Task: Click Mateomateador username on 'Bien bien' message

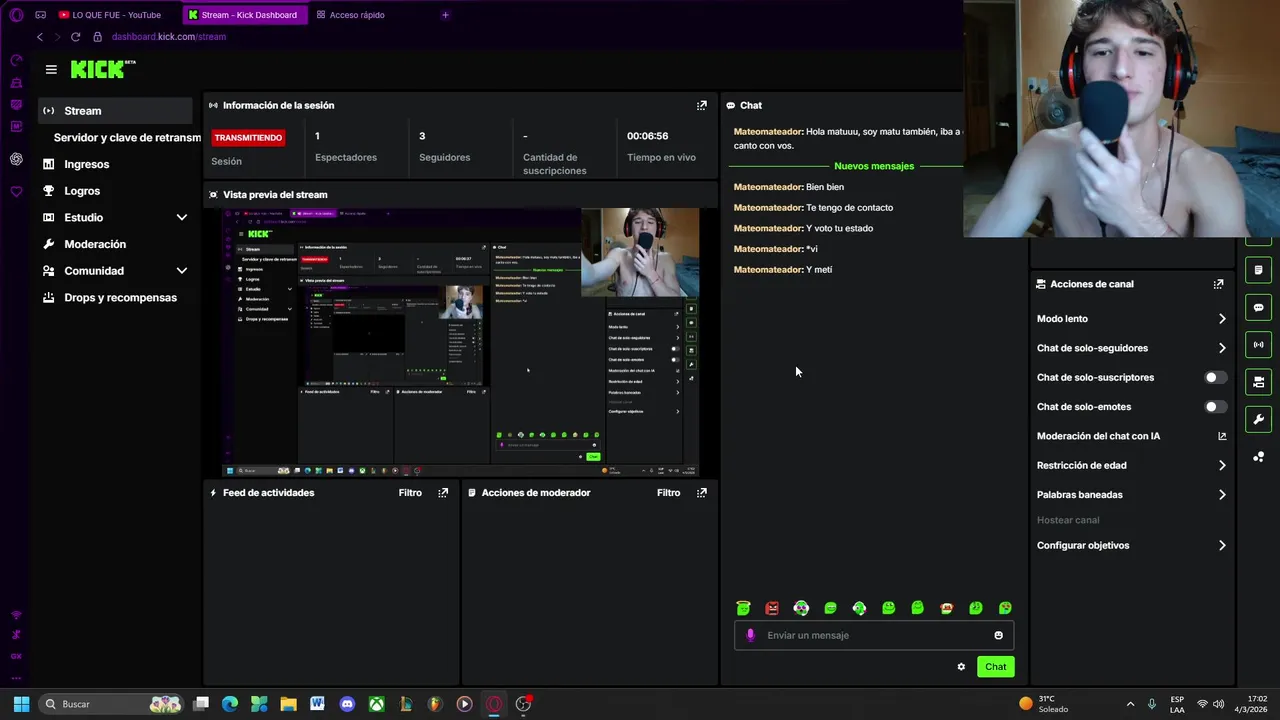Action: tap(768, 187)
